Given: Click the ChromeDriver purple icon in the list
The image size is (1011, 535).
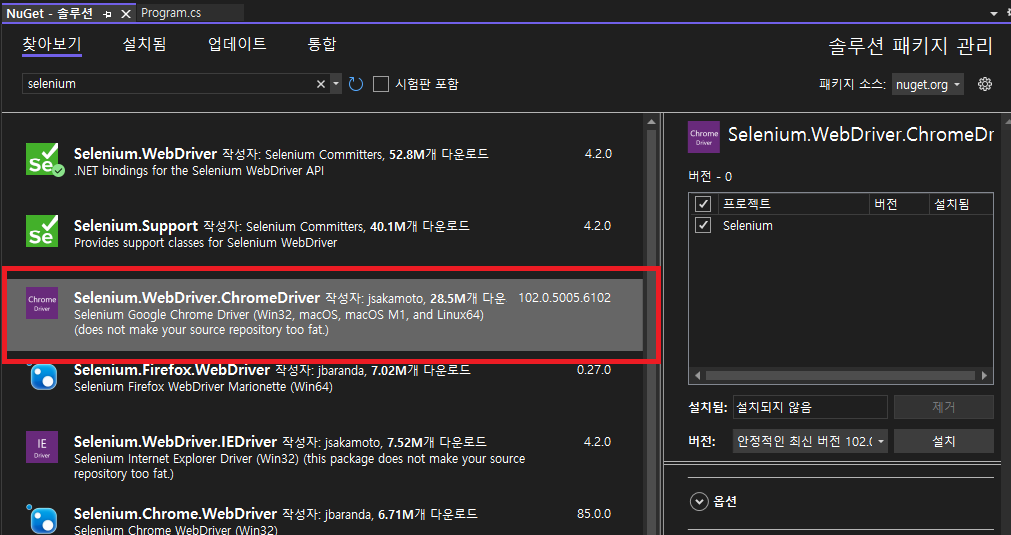Looking at the screenshot, I should (x=42, y=303).
